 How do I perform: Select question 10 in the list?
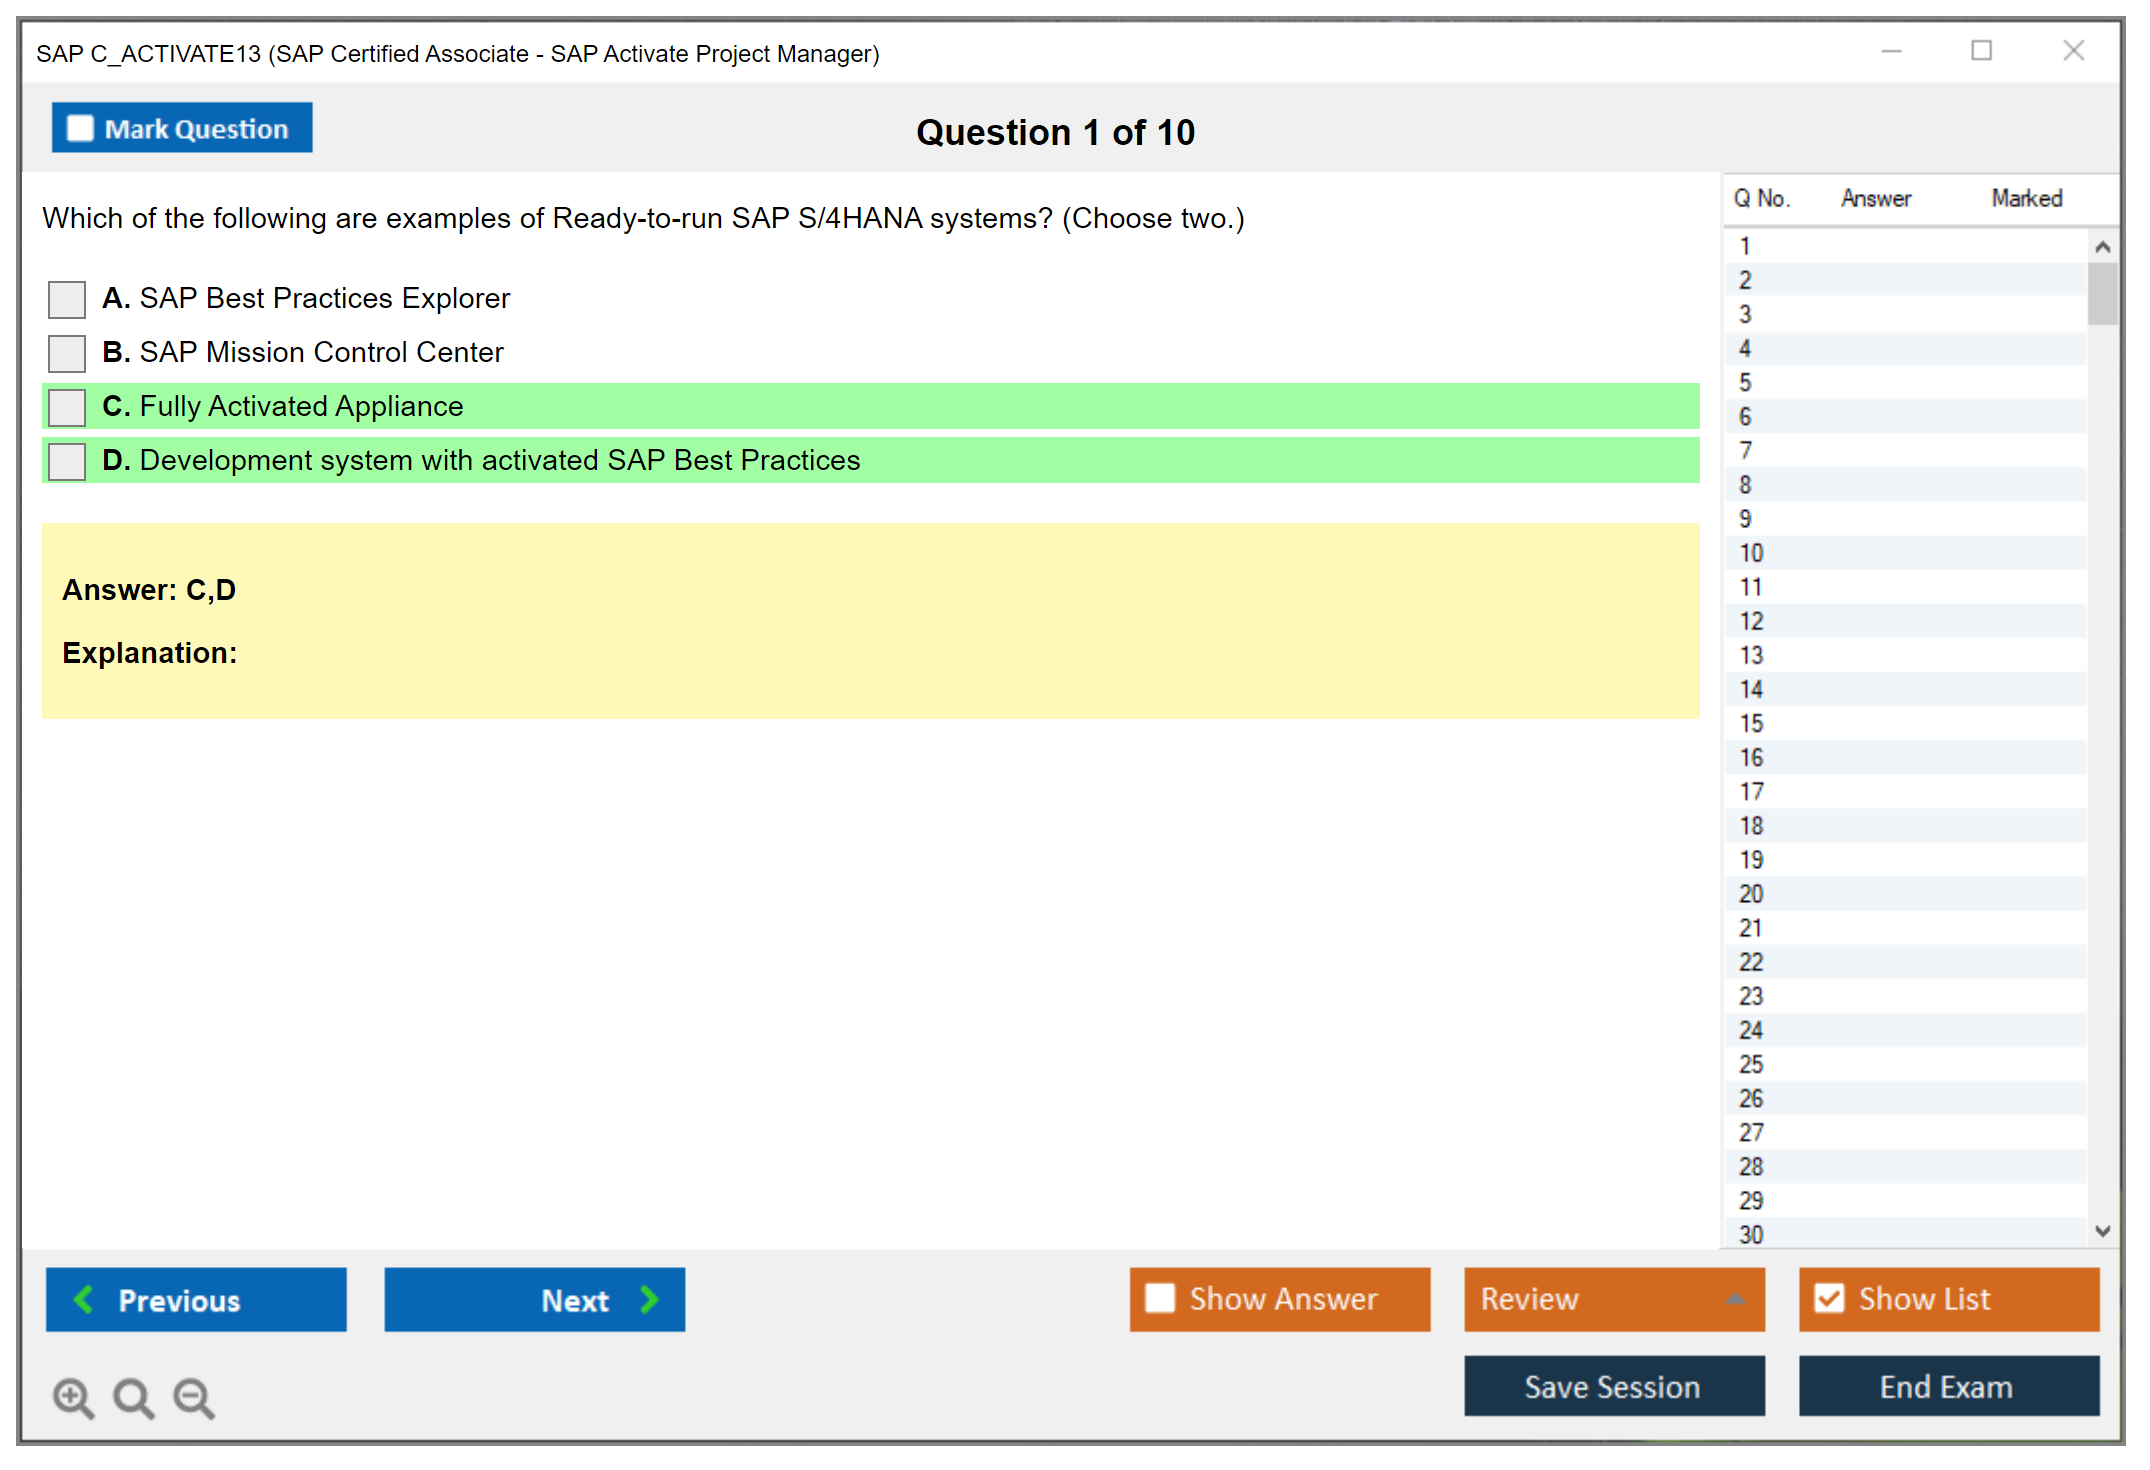click(x=1752, y=553)
